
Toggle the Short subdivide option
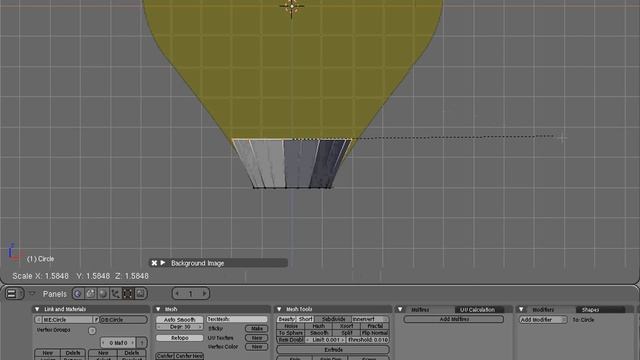[x=305, y=319]
